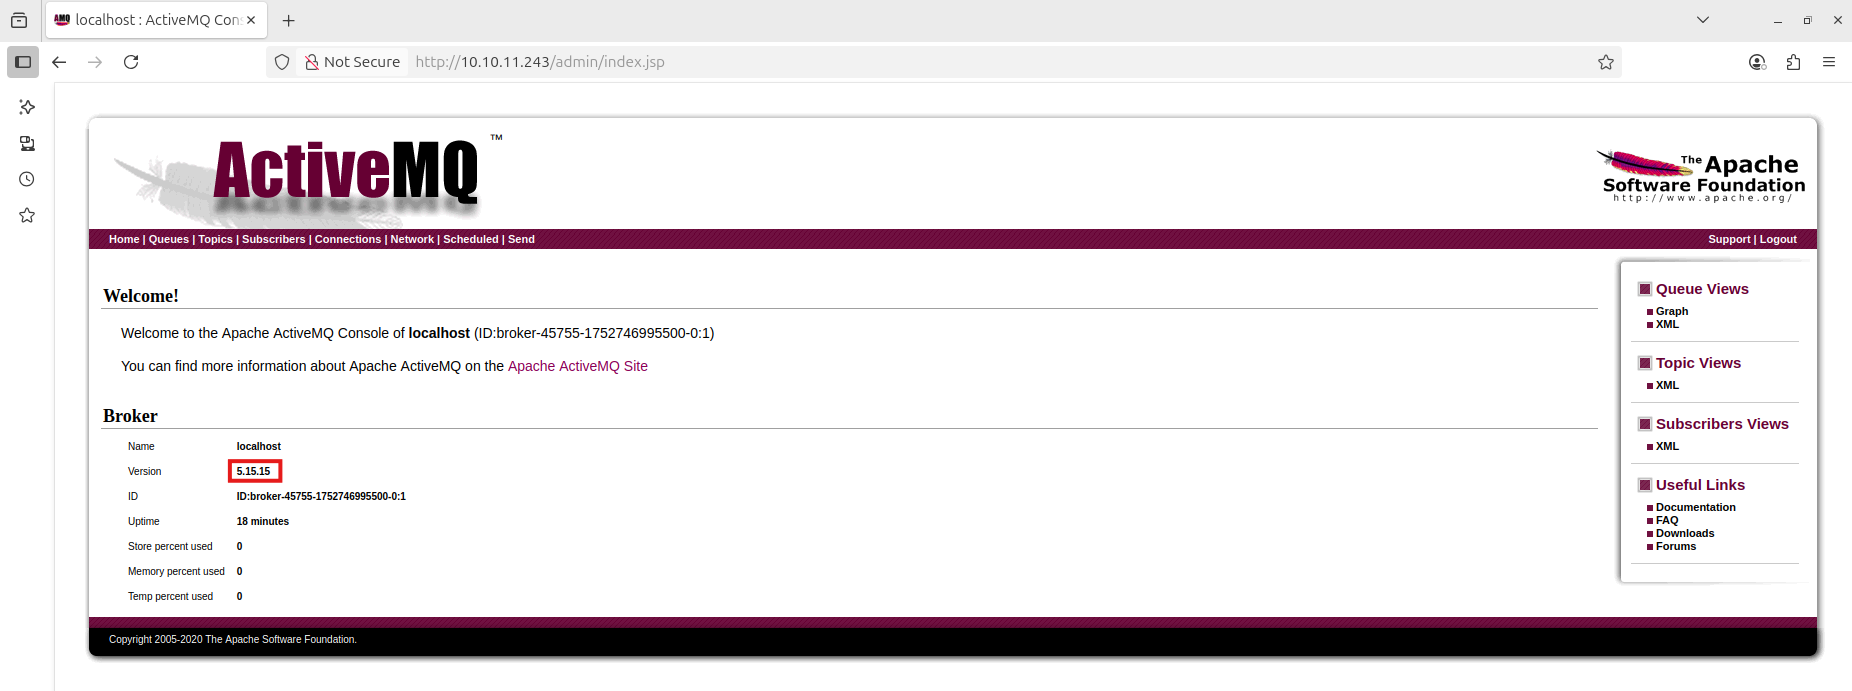Viewport: 1852px width, 691px height.
Task: Open the Queues navigation menu item
Action: (x=168, y=240)
